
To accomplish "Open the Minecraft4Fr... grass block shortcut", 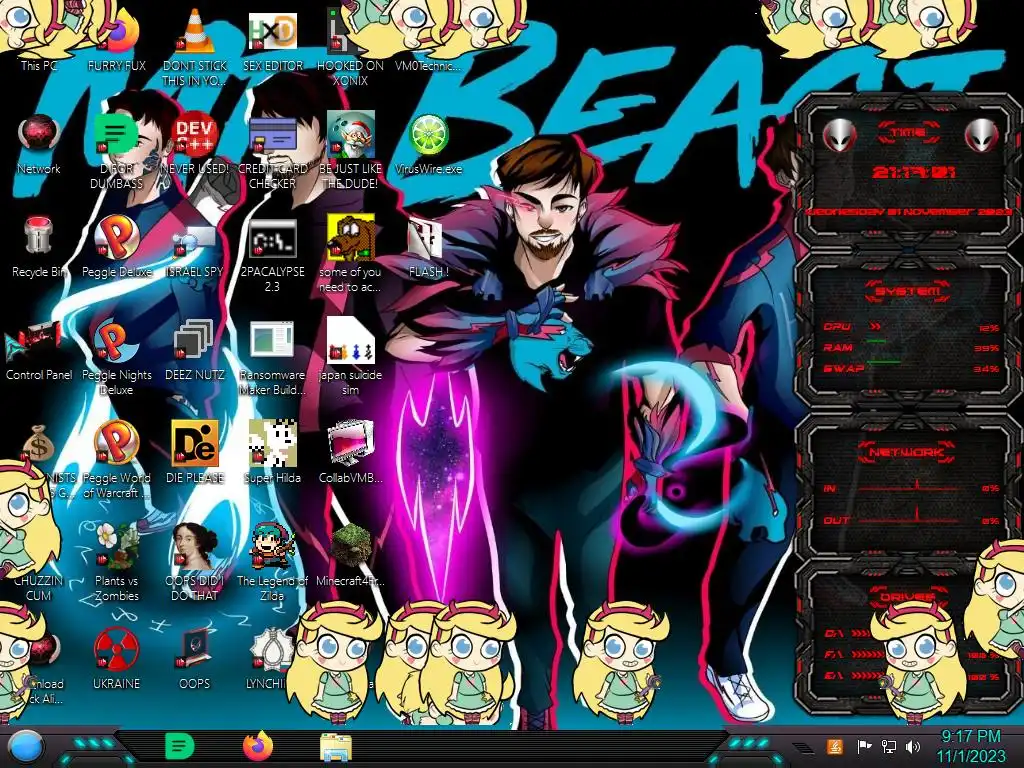I will [x=351, y=546].
